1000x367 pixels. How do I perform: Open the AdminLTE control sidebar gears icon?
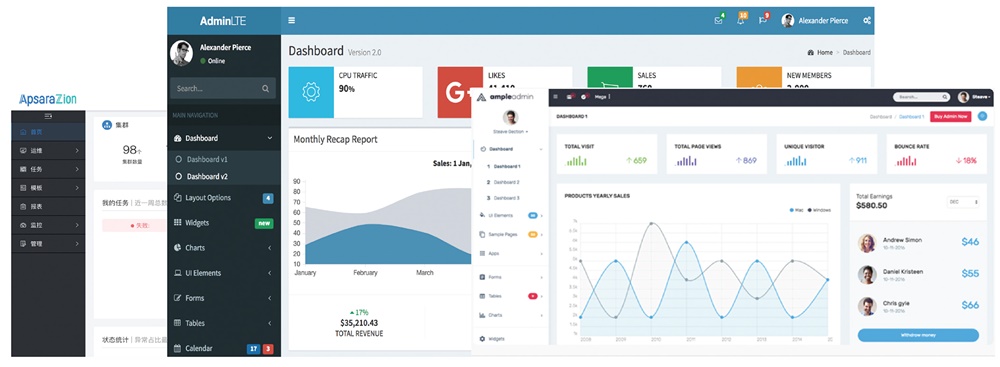coord(867,20)
